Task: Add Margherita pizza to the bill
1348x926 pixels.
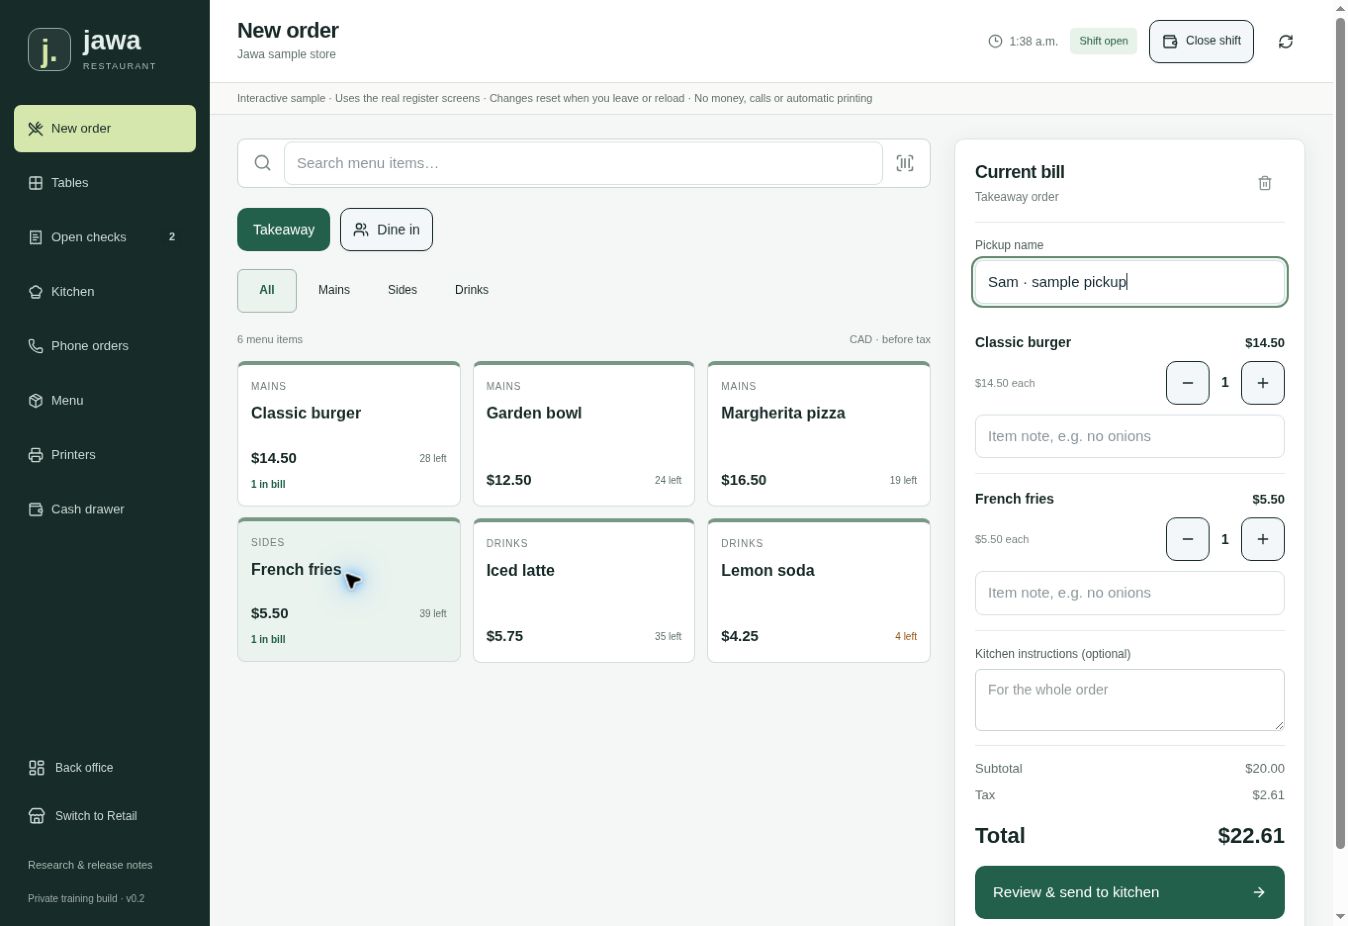Action: [x=819, y=434]
